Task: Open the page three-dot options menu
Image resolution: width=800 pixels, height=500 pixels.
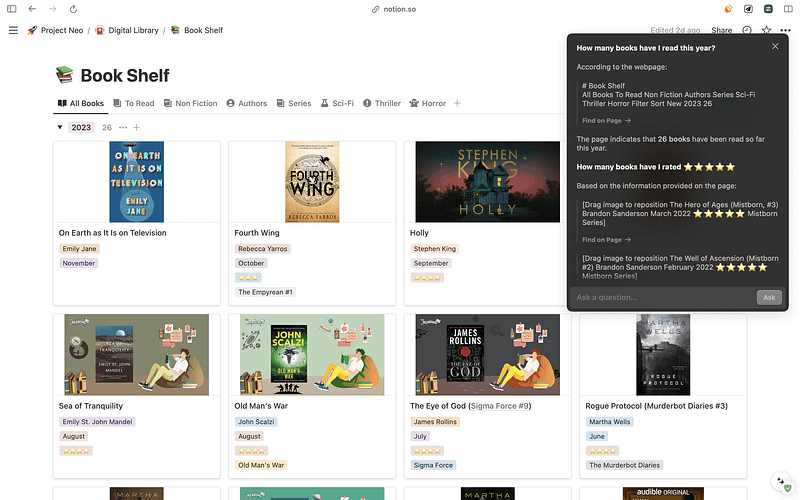Action: (x=785, y=30)
